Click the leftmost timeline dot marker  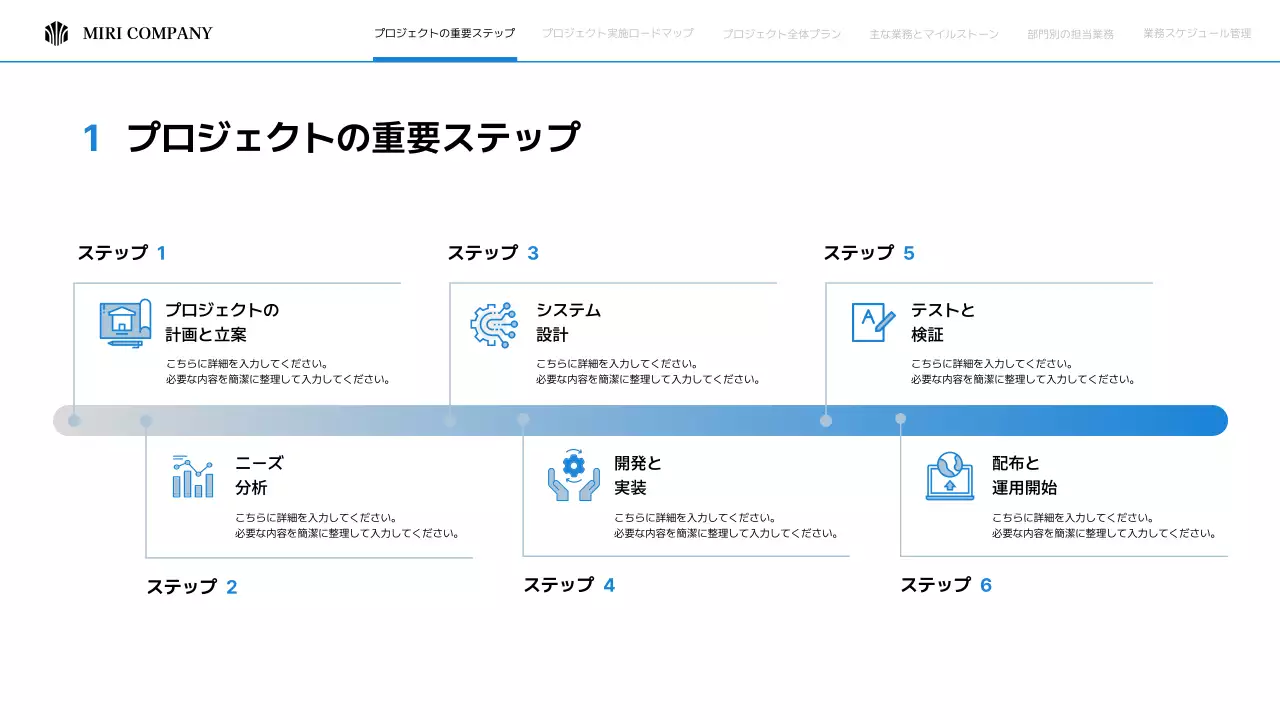click(x=74, y=420)
